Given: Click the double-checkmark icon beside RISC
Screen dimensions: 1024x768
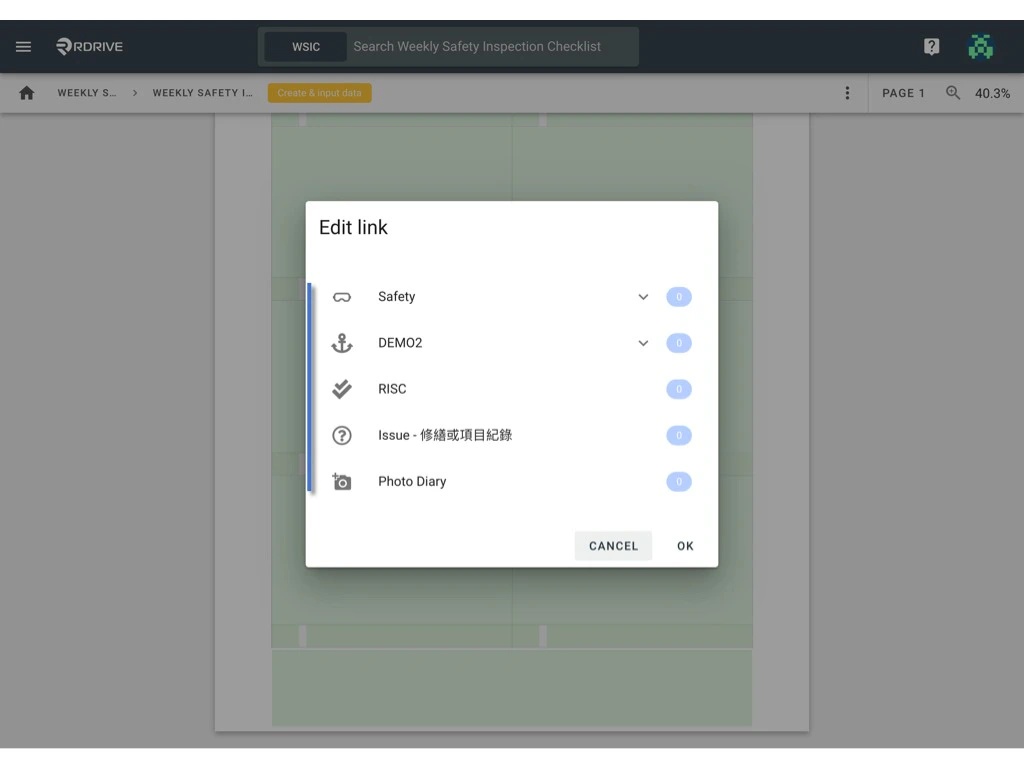Looking at the screenshot, I should [341, 389].
